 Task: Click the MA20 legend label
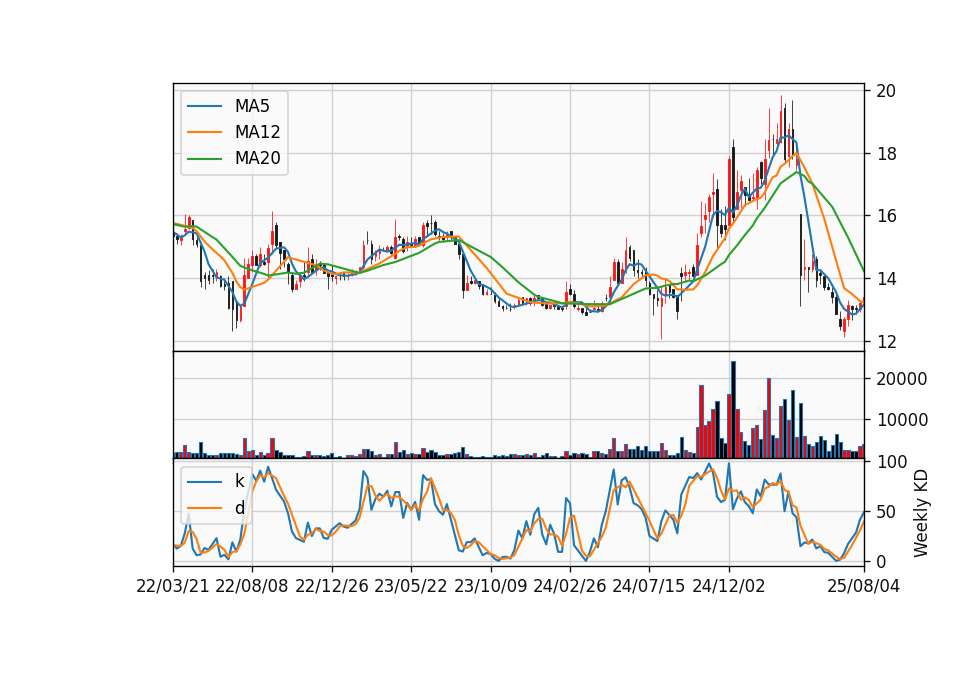pyautogui.click(x=257, y=159)
